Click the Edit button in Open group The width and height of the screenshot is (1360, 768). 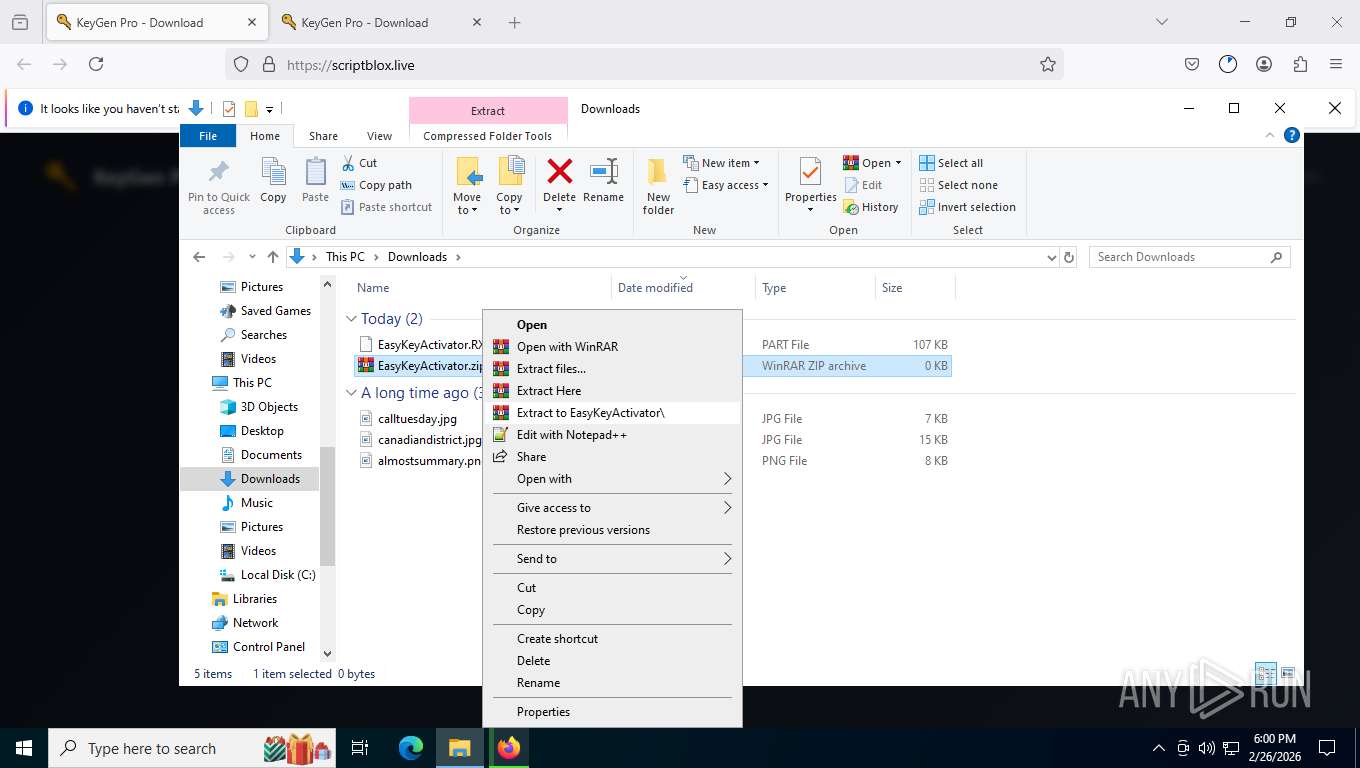(863, 185)
